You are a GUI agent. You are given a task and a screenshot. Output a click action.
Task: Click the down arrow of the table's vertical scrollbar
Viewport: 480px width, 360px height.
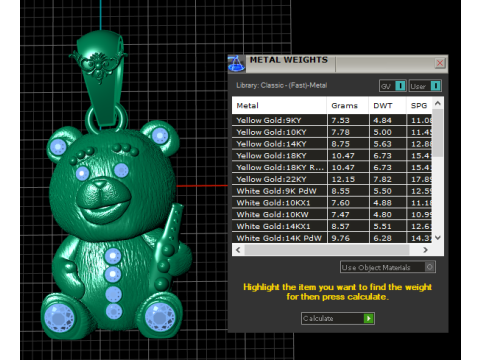pyautogui.click(x=438, y=238)
